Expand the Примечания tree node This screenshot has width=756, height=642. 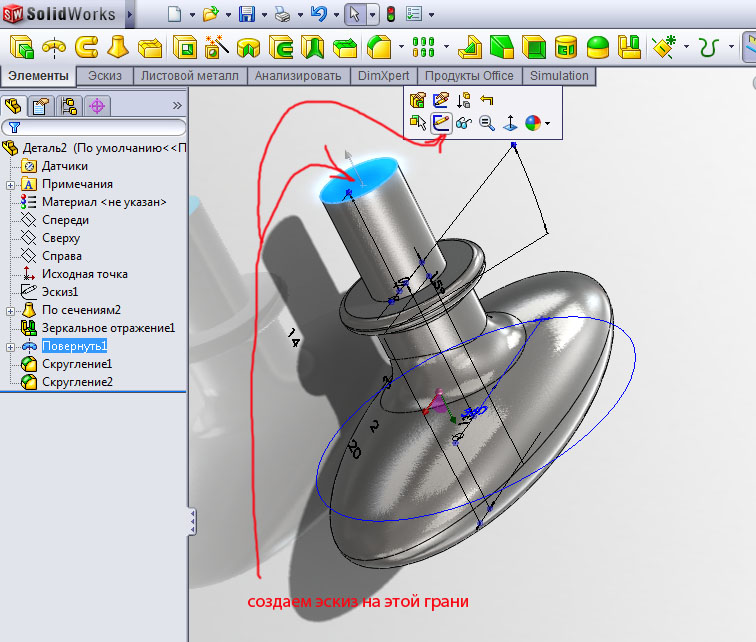(x=10, y=184)
